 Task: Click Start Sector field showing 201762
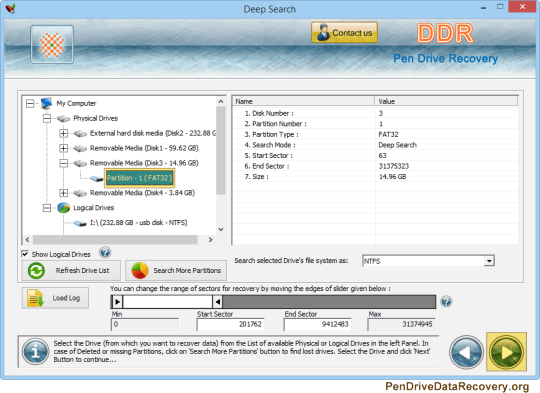click(230, 324)
